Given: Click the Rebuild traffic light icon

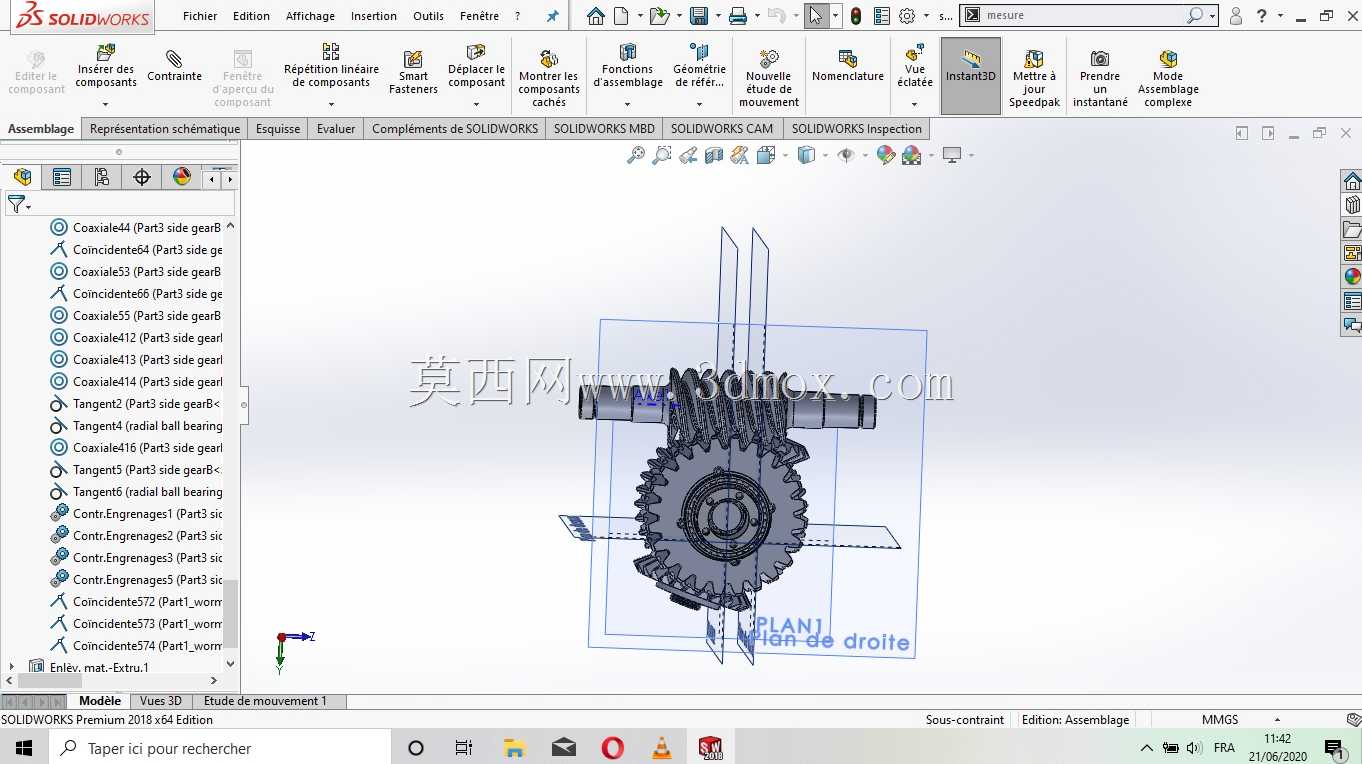Looking at the screenshot, I should [x=856, y=16].
